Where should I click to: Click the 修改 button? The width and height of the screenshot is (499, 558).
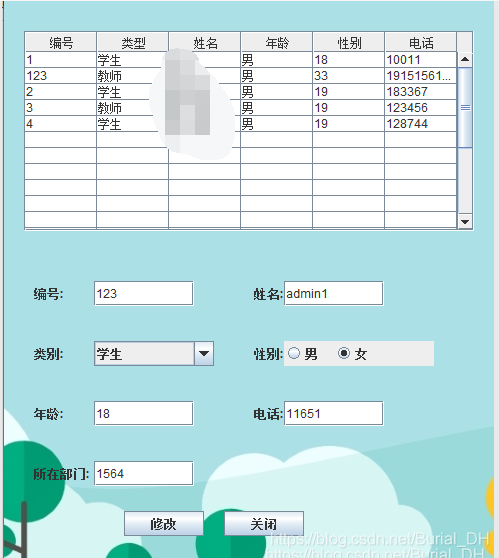tap(164, 523)
